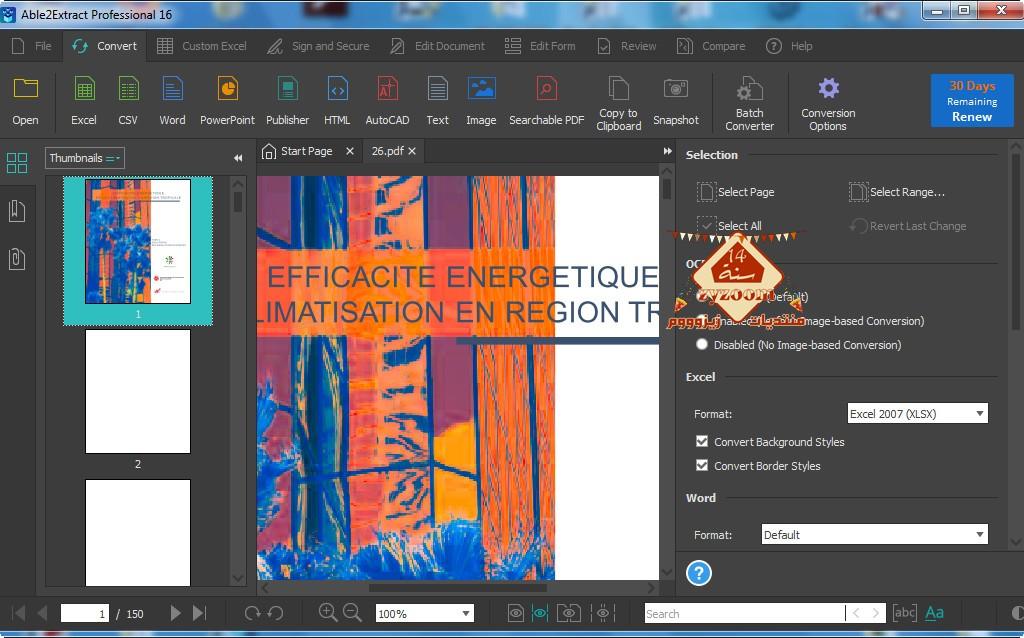This screenshot has height=638, width=1024.
Task: Select the Disabled OCR radio option
Action: coord(702,344)
